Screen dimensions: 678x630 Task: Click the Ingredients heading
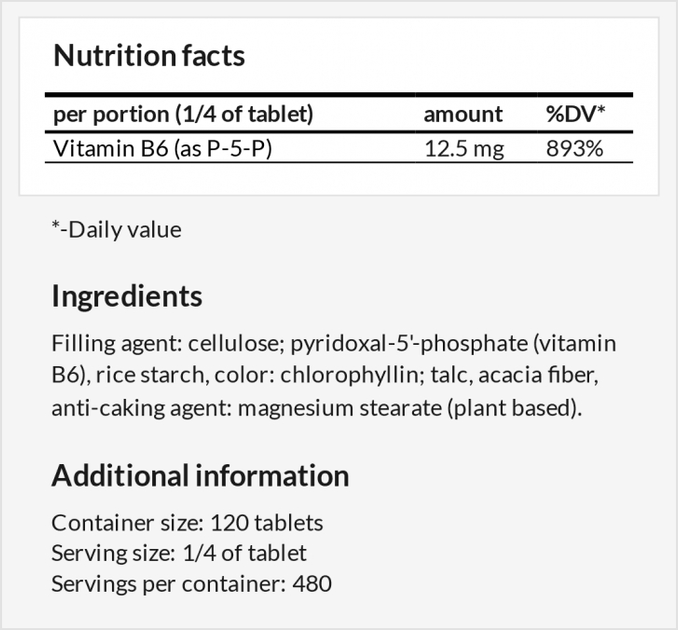pyautogui.click(x=127, y=296)
